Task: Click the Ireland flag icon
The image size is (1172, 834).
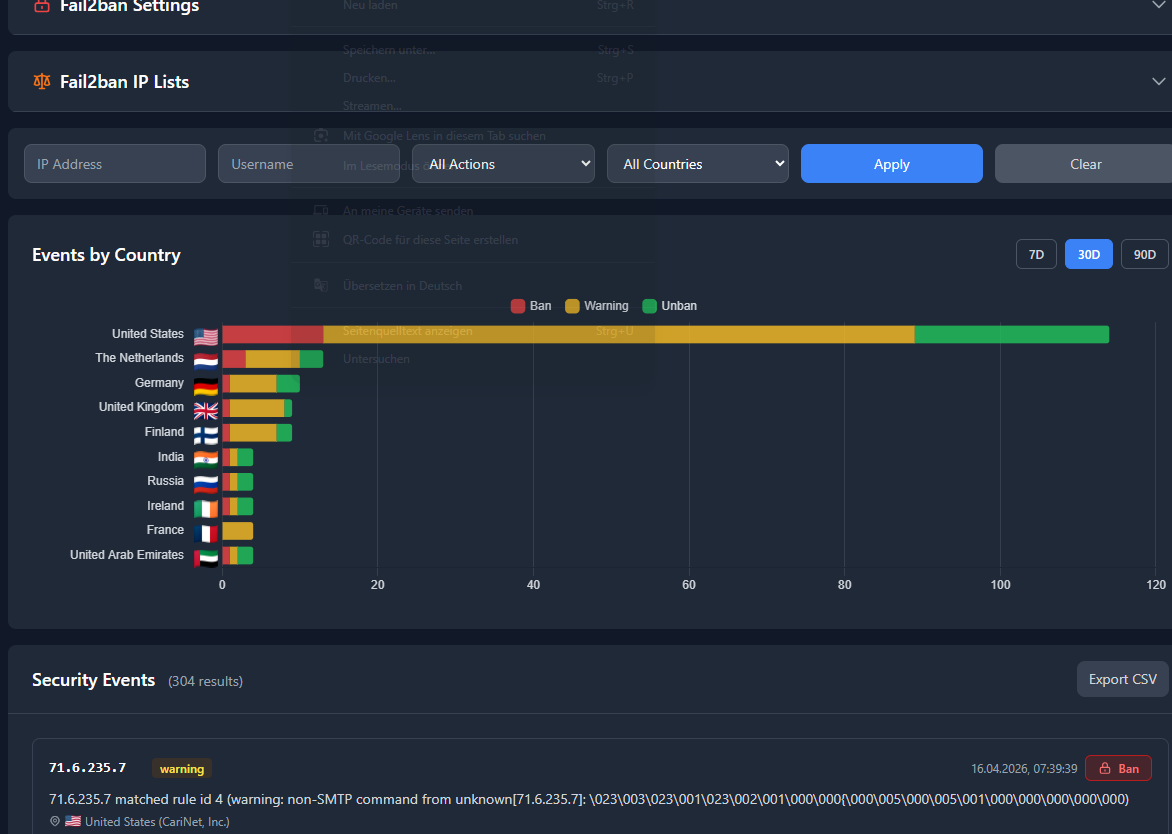Action: click(206, 508)
